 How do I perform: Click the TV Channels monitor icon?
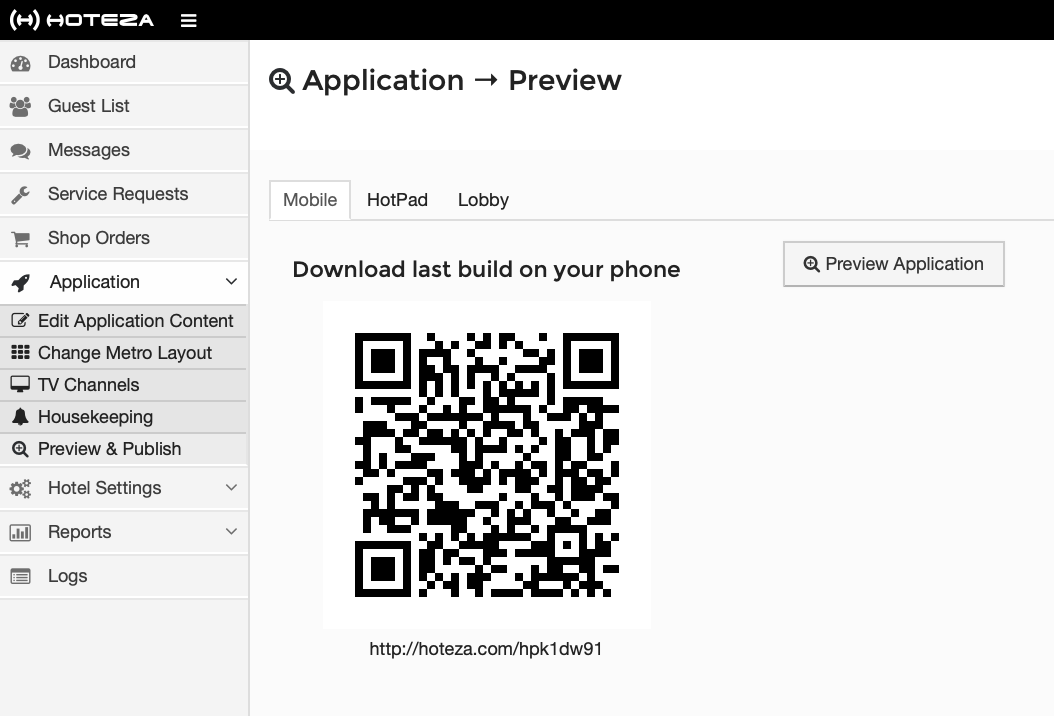pyautogui.click(x=20, y=385)
